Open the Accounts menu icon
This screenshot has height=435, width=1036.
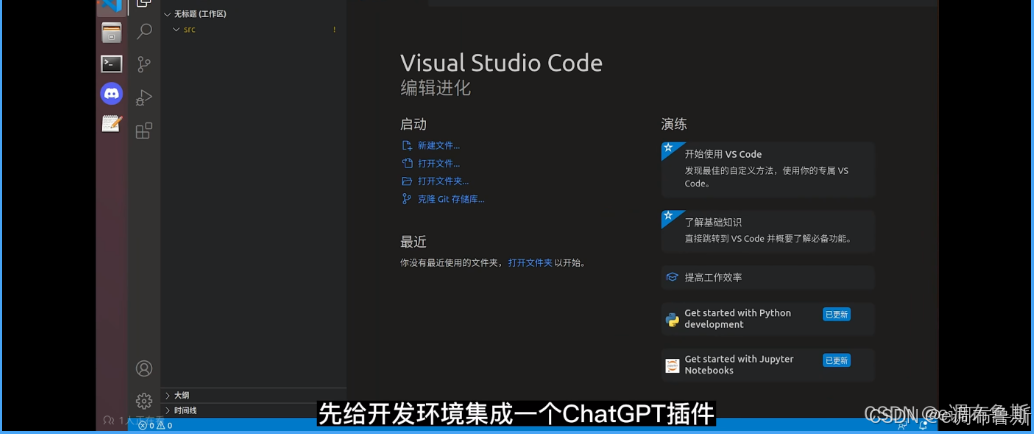click(144, 368)
